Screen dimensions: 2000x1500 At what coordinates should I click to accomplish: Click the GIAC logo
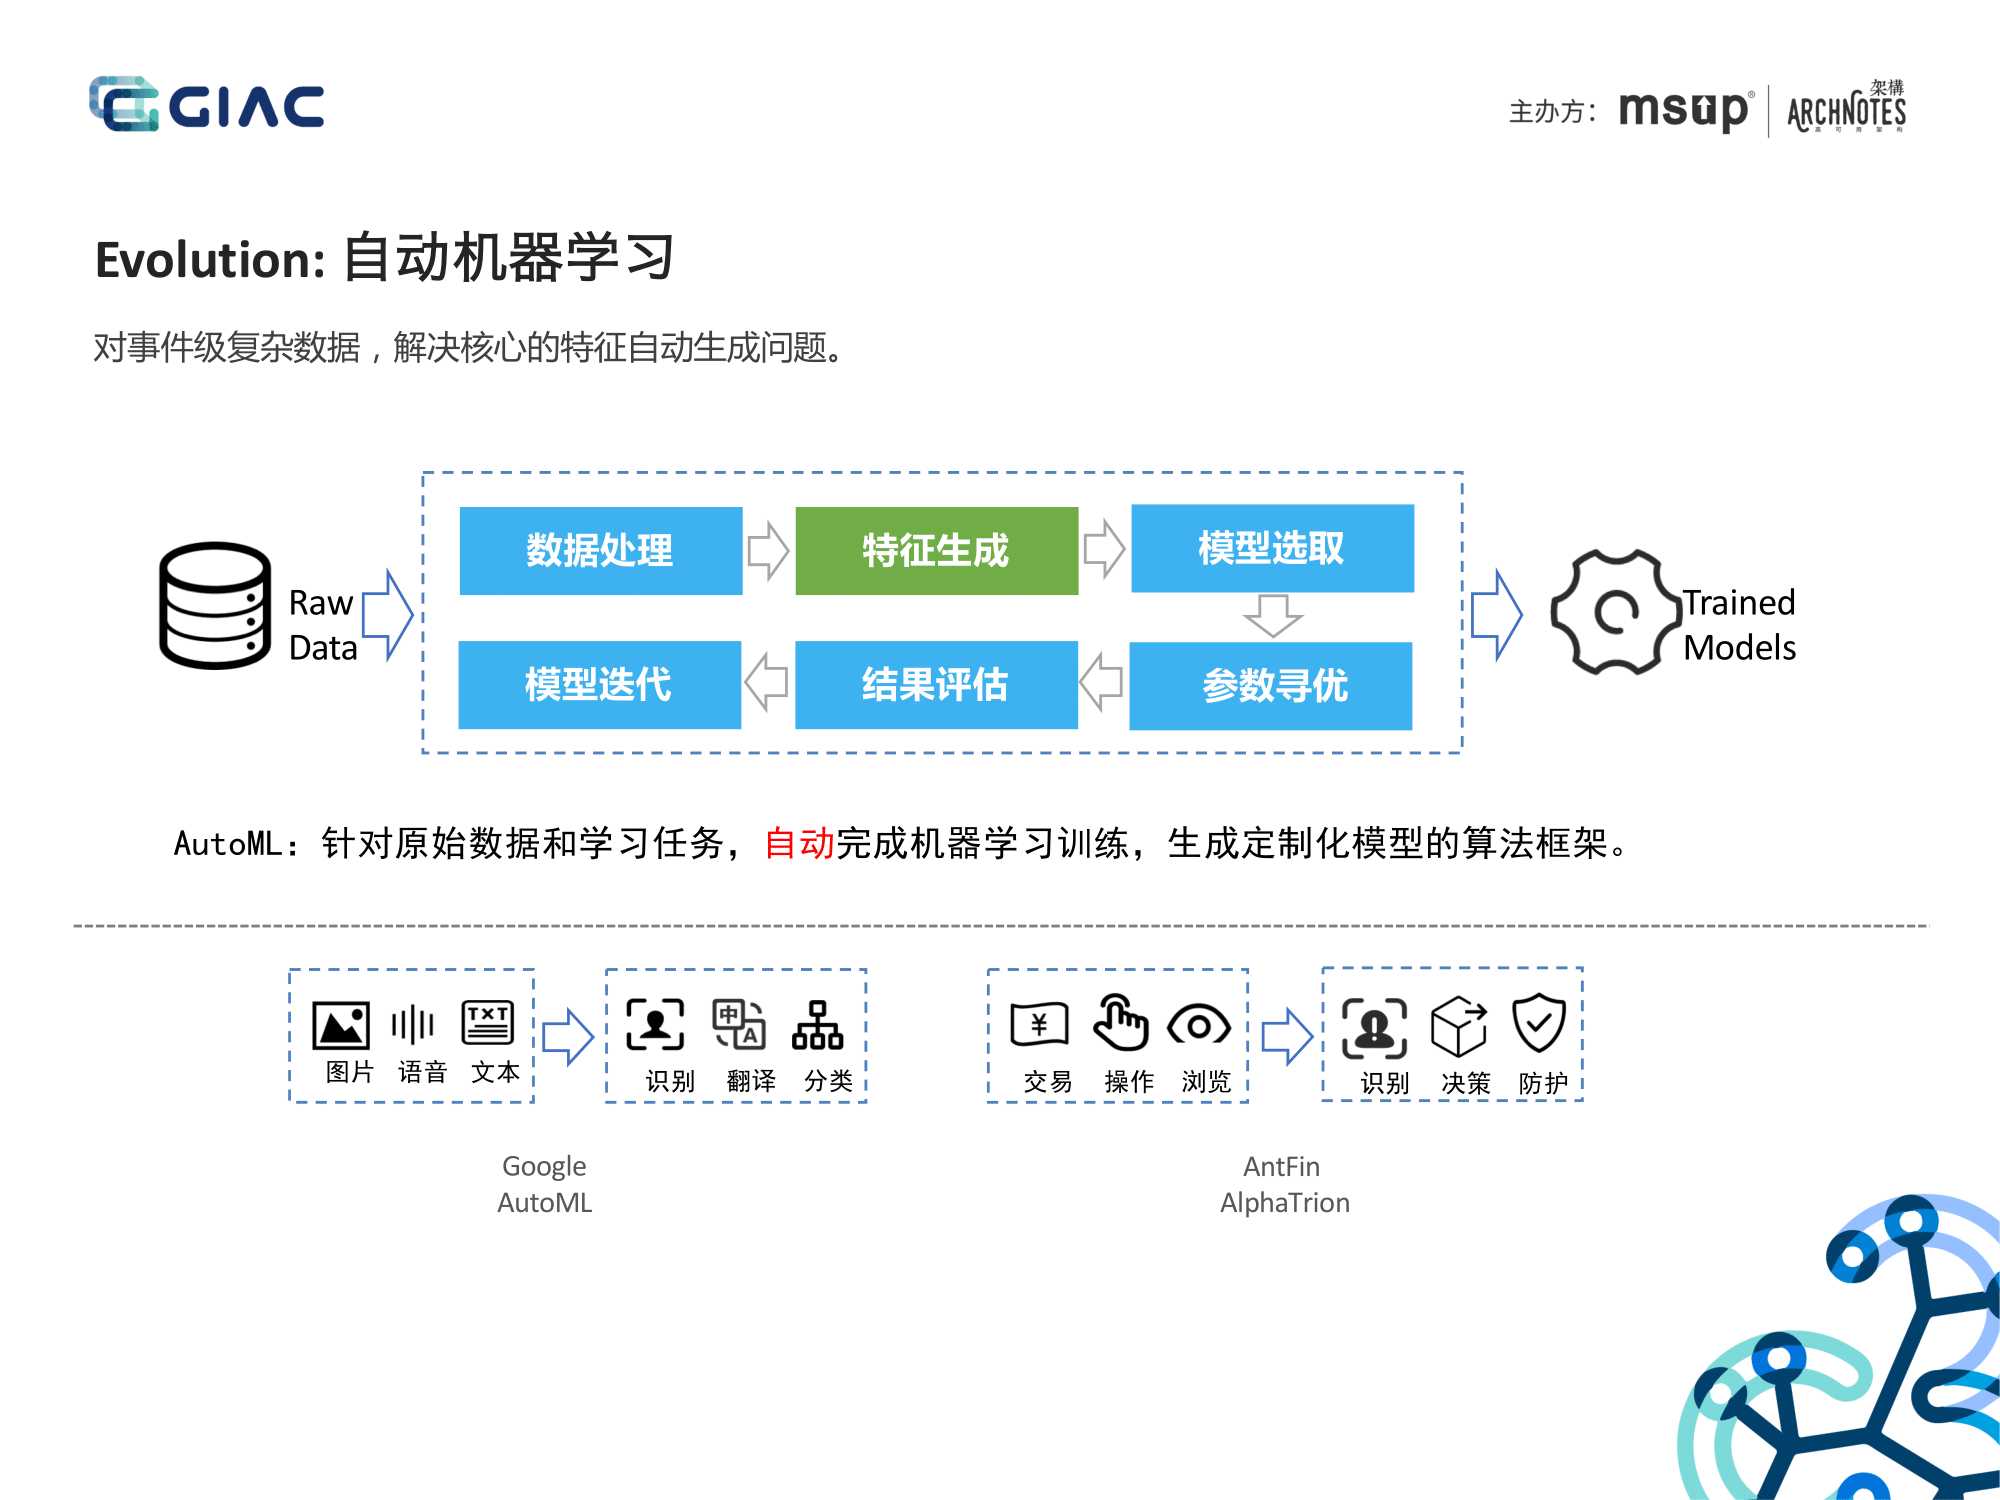(x=207, y=104)
